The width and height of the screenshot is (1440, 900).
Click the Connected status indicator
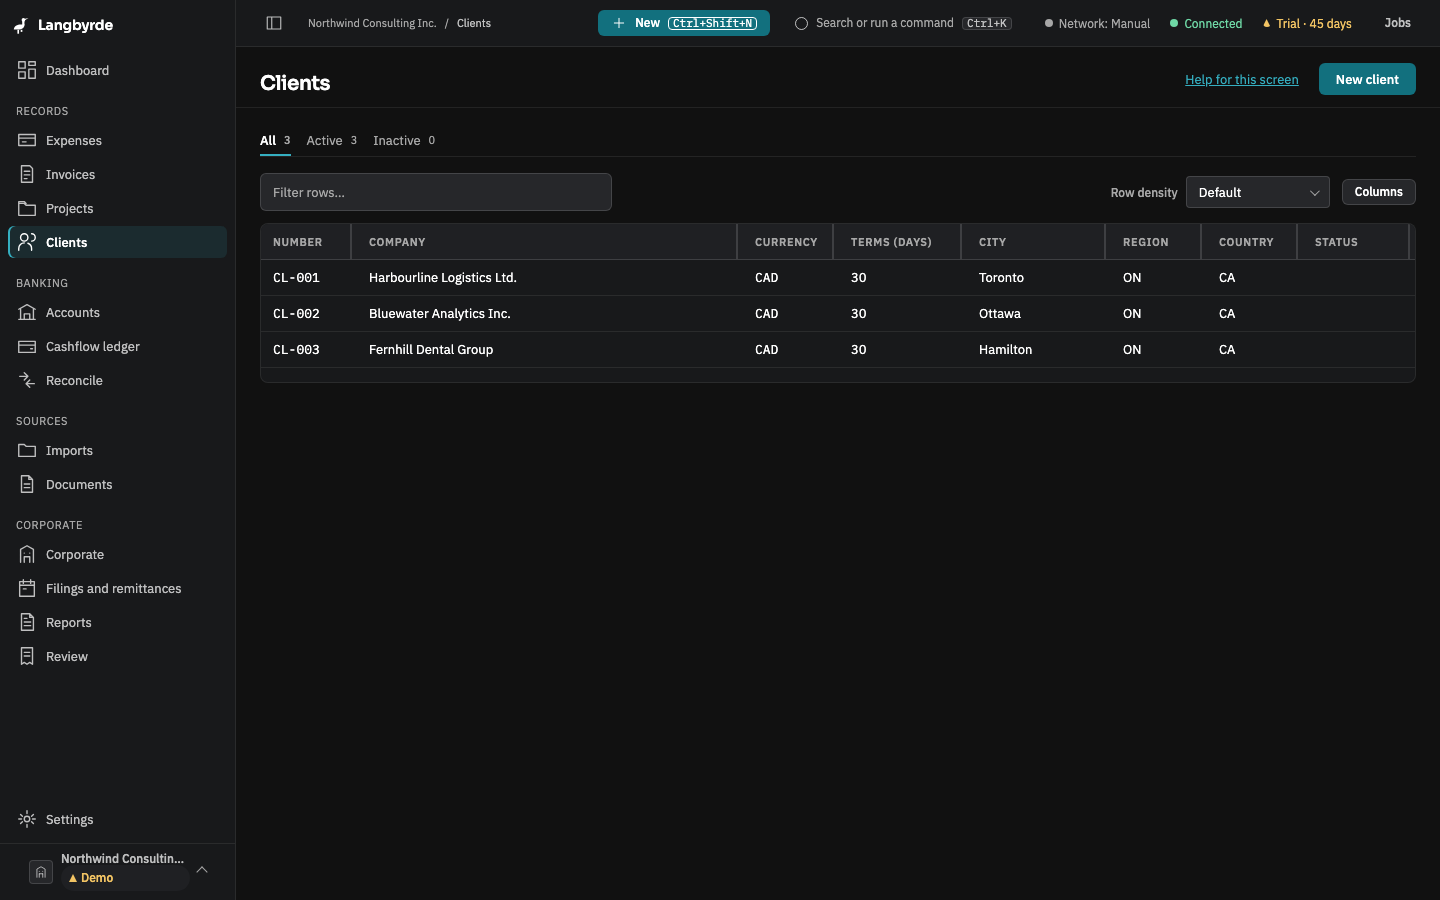pos(1206,23)
